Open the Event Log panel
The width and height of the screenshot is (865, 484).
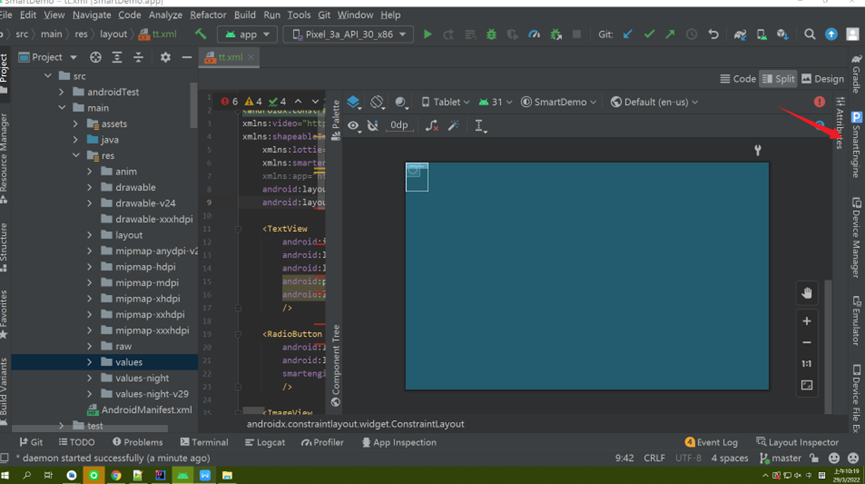click(x=711, y=442)
